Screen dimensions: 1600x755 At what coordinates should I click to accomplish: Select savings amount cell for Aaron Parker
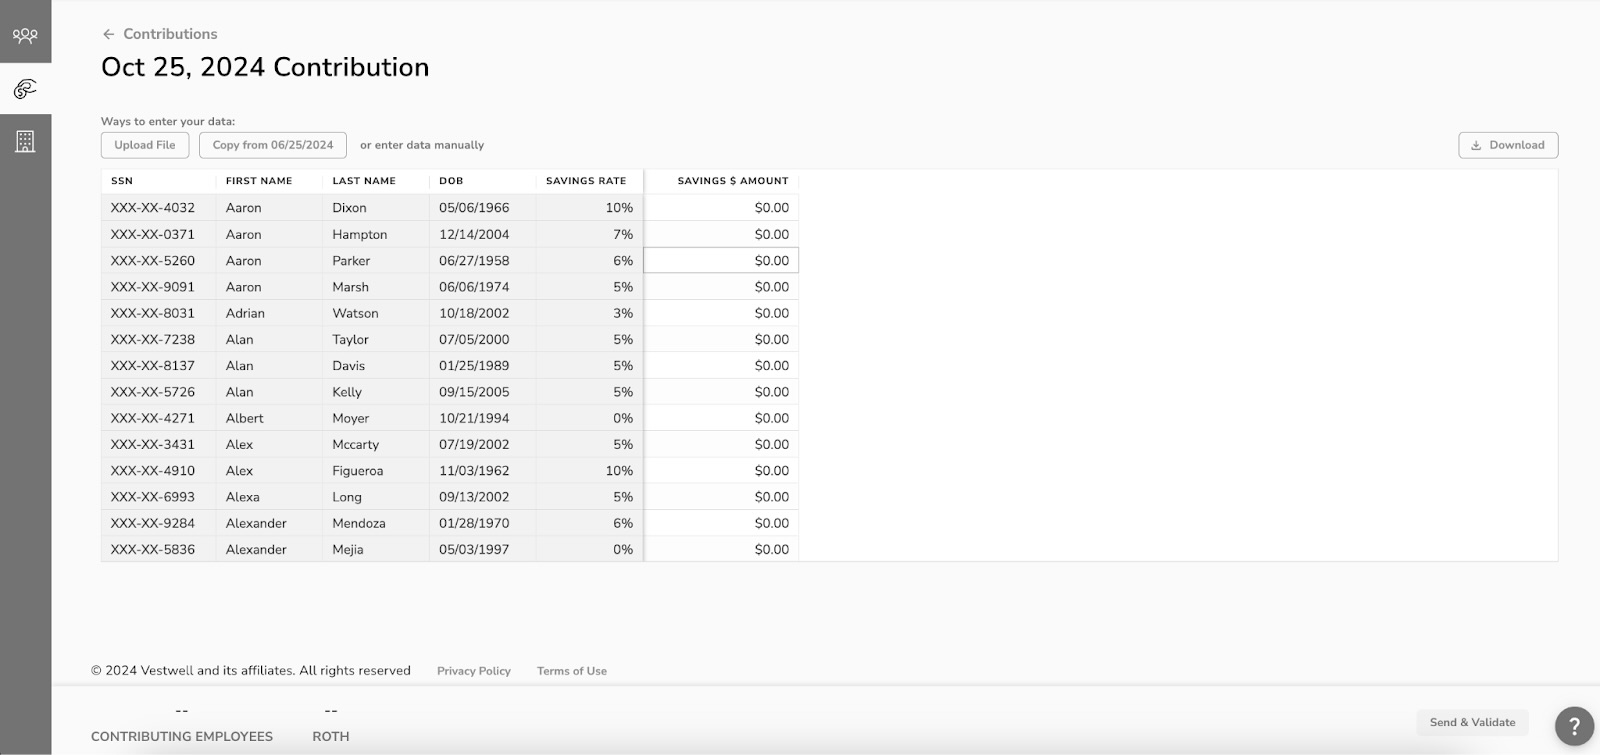[721, 261]
